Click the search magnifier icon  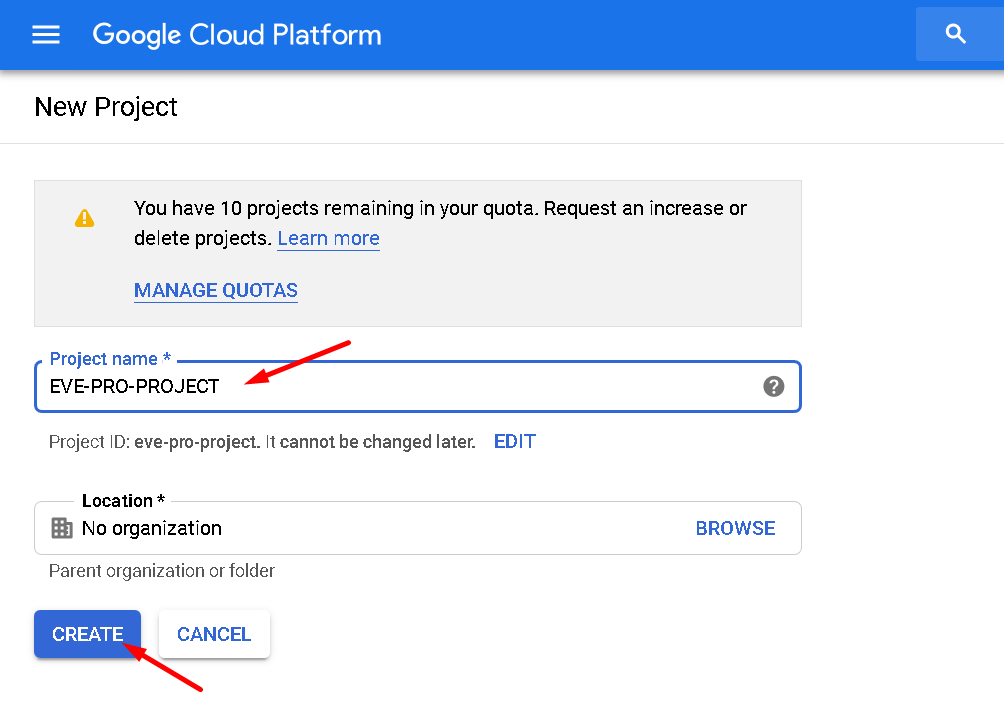tap(955, 35)
